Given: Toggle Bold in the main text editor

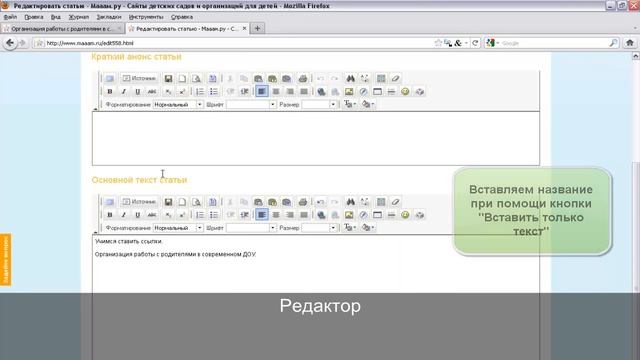Looking at the screenshot, I should [109, 215].
